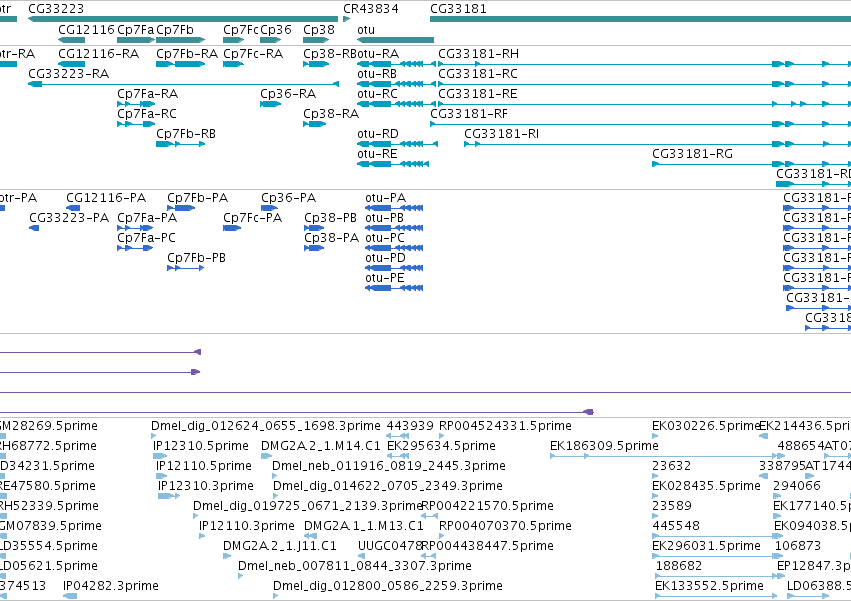This screenshot has width=851, height=601.
Task: Select the CG33223-PA protein label
Action: click(x=69, y=218)
